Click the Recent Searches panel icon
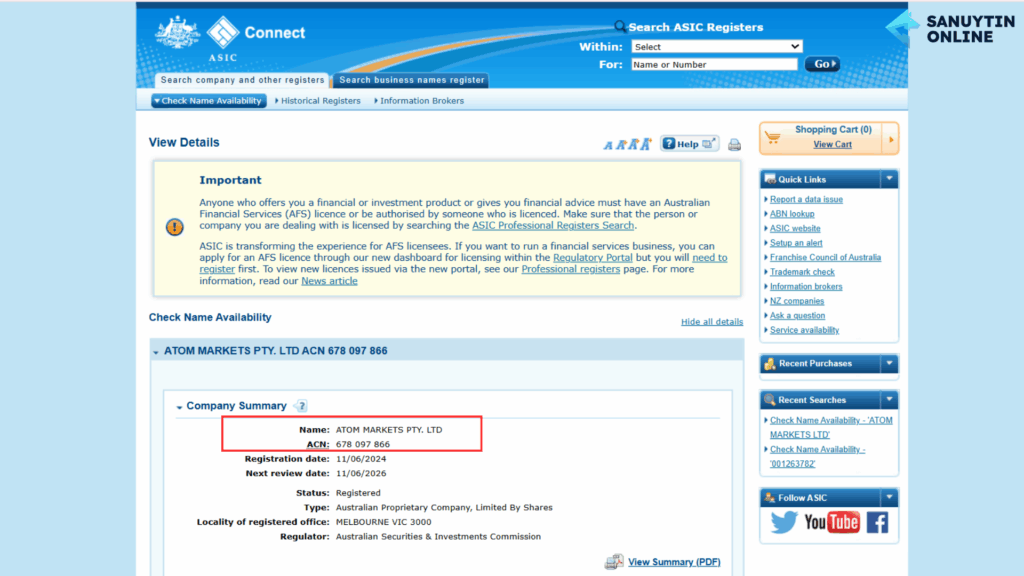 point(770,400)
